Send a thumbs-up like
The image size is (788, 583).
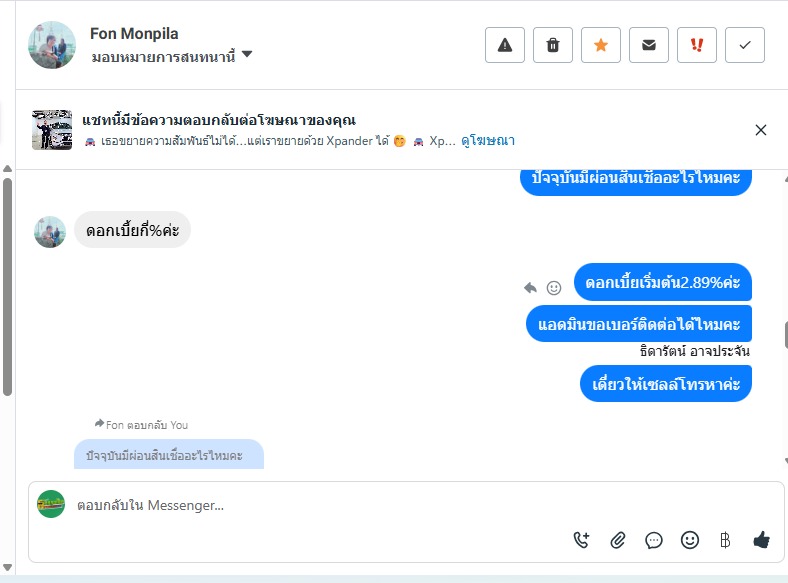761,540
